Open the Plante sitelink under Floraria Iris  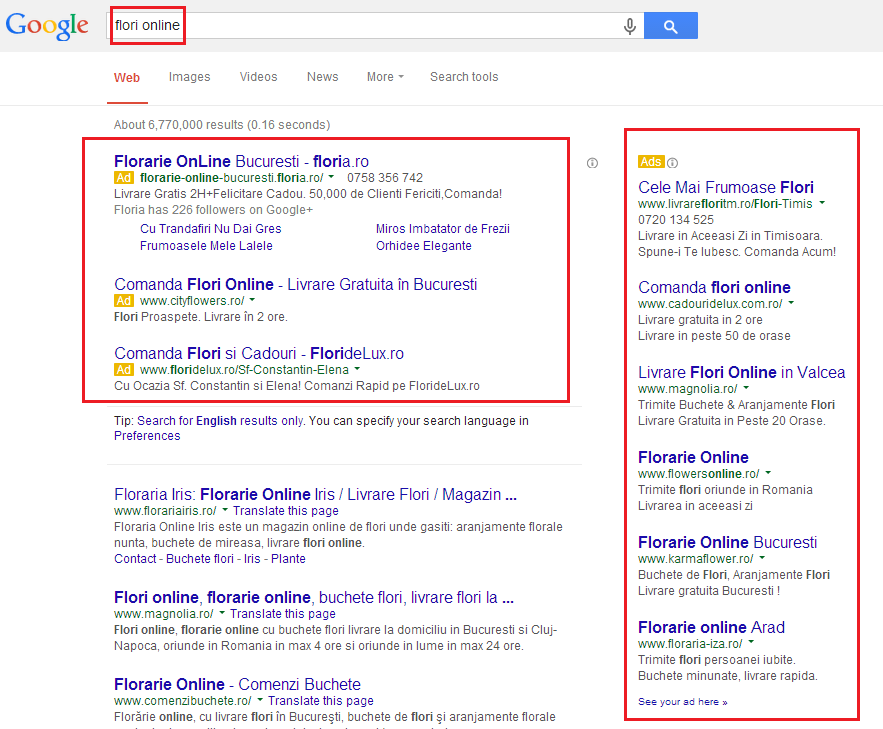[288, 558]
